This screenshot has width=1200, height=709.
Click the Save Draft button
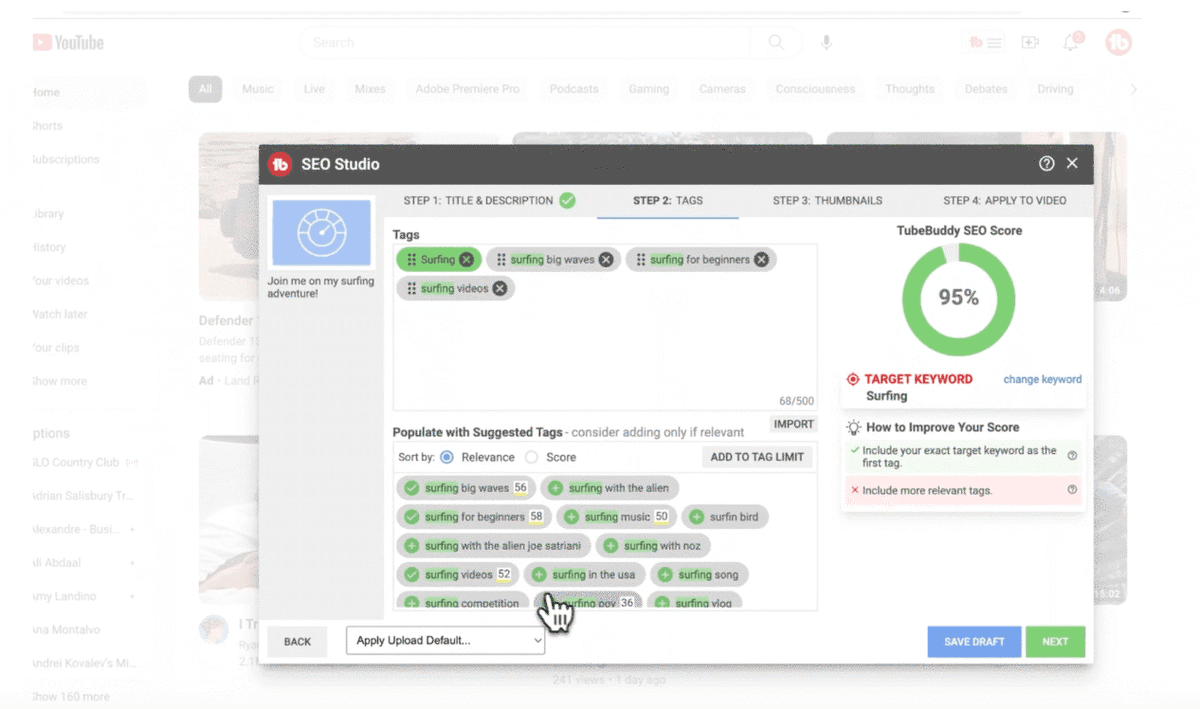tap(973, 642)
